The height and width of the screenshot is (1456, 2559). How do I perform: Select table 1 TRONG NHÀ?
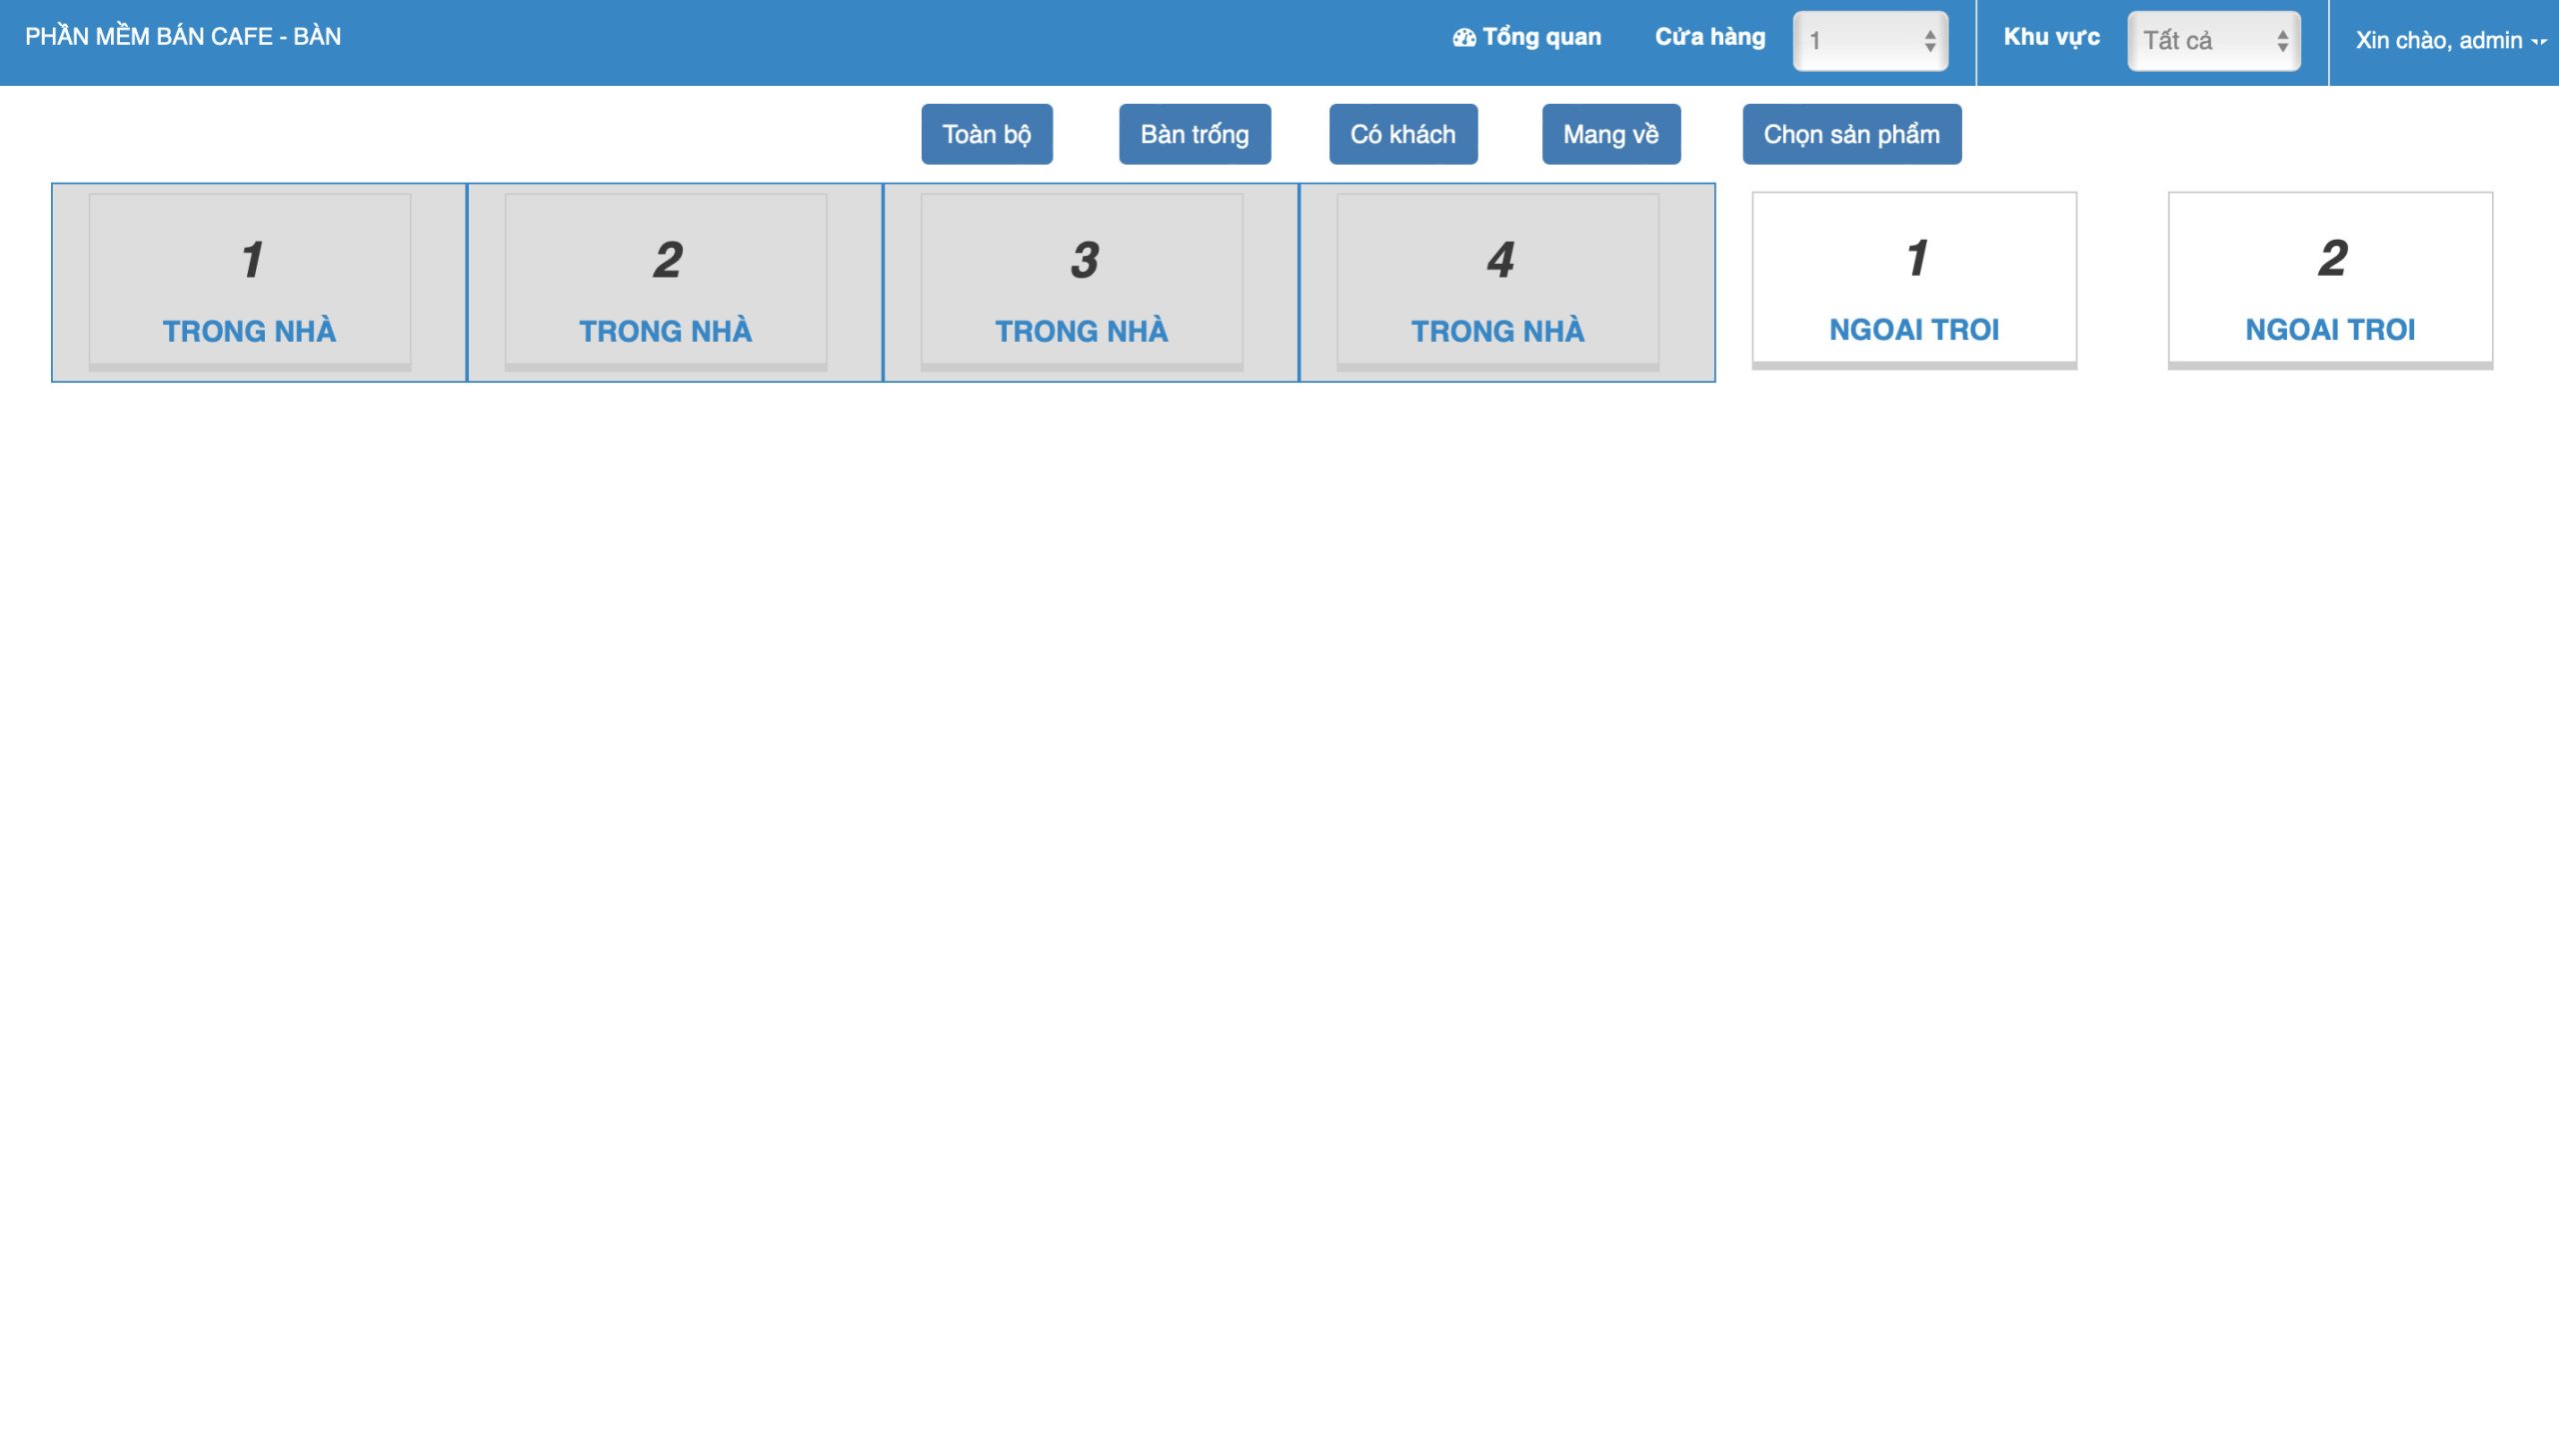pyautogui.click(x=250, y=282)
